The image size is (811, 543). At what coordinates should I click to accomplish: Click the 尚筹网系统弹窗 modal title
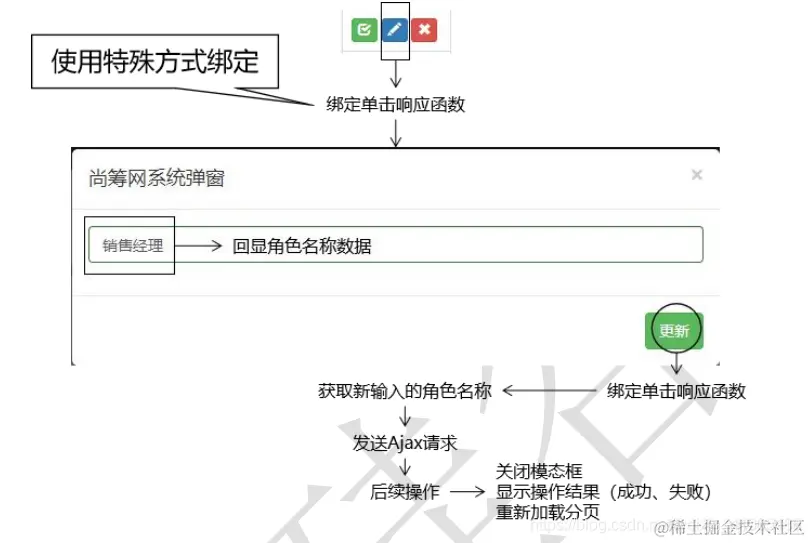click(156, 178)
